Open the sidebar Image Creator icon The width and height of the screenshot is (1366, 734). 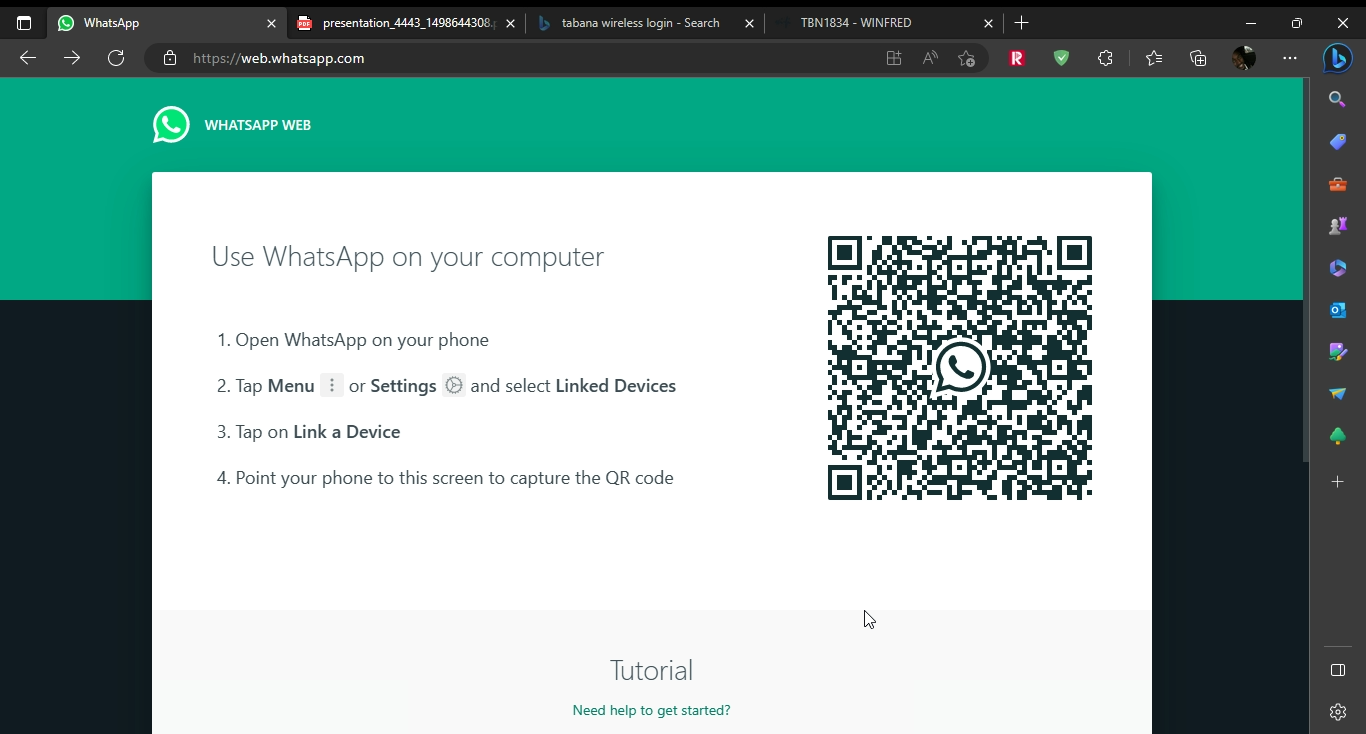[x=1338, y=352]
